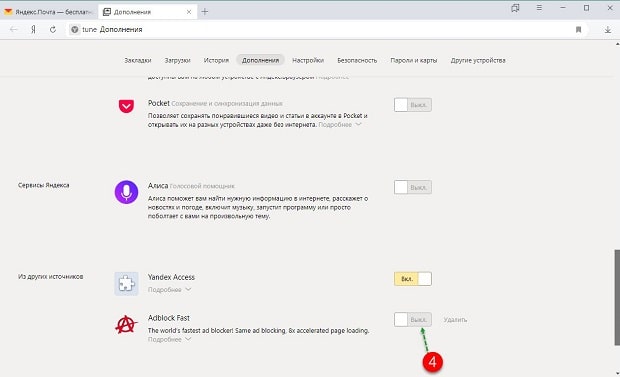The height and width of the screenshot is (377, 620).
Task: Open a new tab with the plus button
Action: pyautogui.click(x=205, y=11)
